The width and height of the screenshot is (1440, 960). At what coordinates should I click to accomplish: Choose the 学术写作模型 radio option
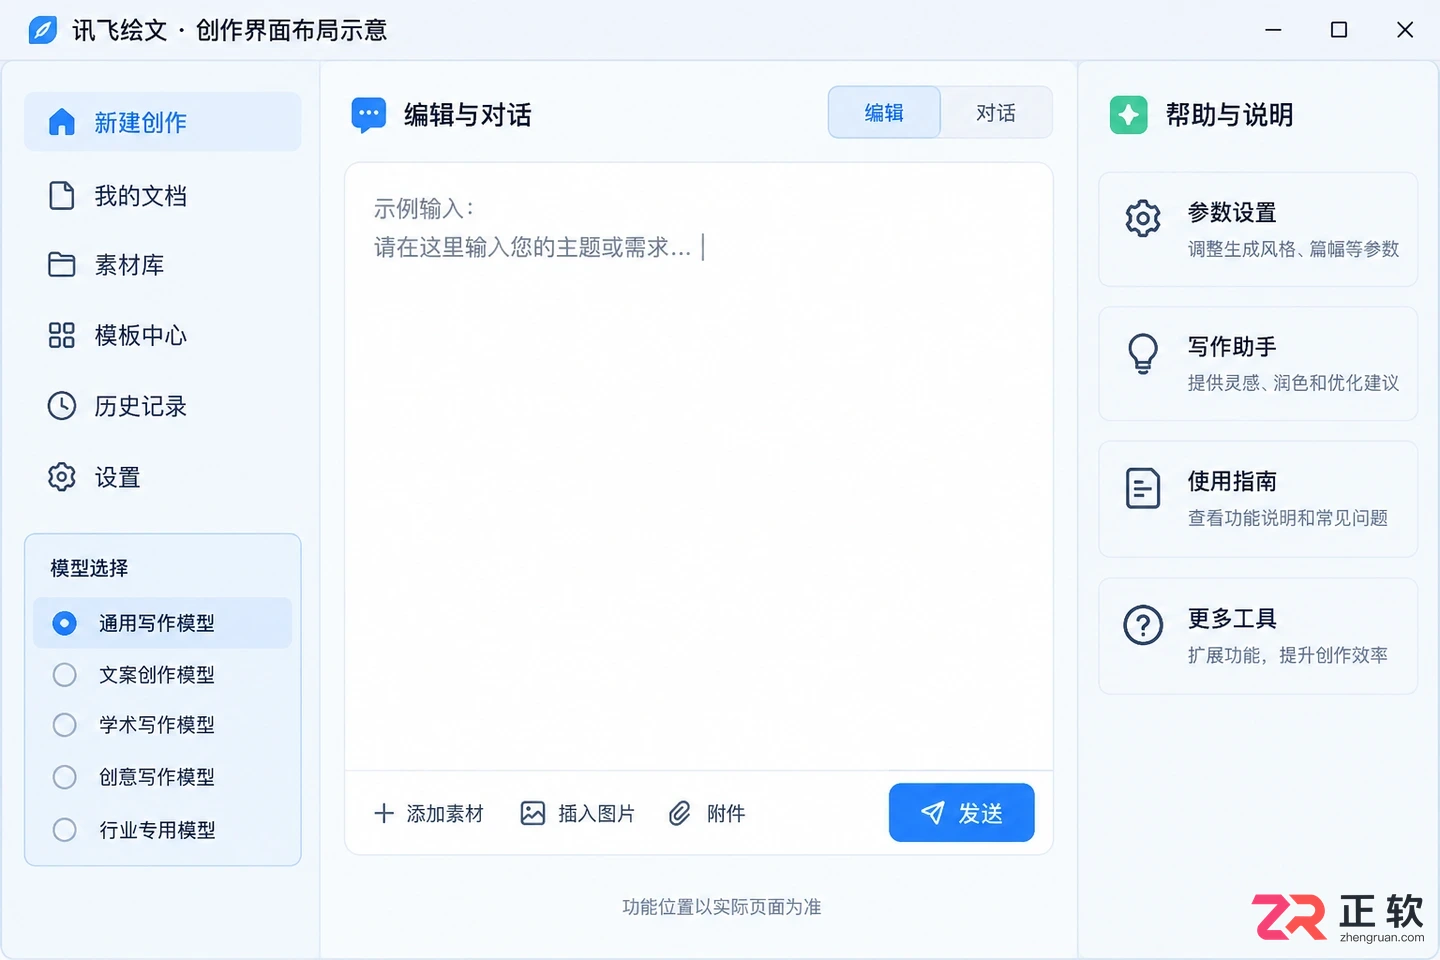64,725
